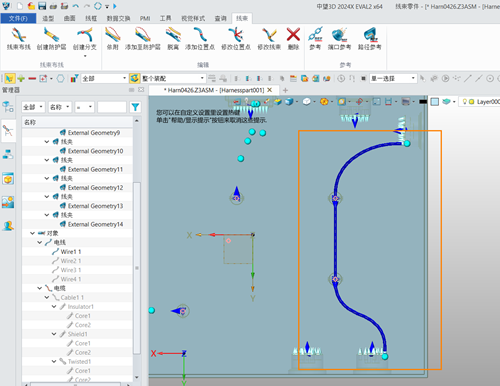This screenshot has height=386, width=500.
Task: Click the red 删除 delete tool
Action: pyautogui.click(x=293, y=39)
